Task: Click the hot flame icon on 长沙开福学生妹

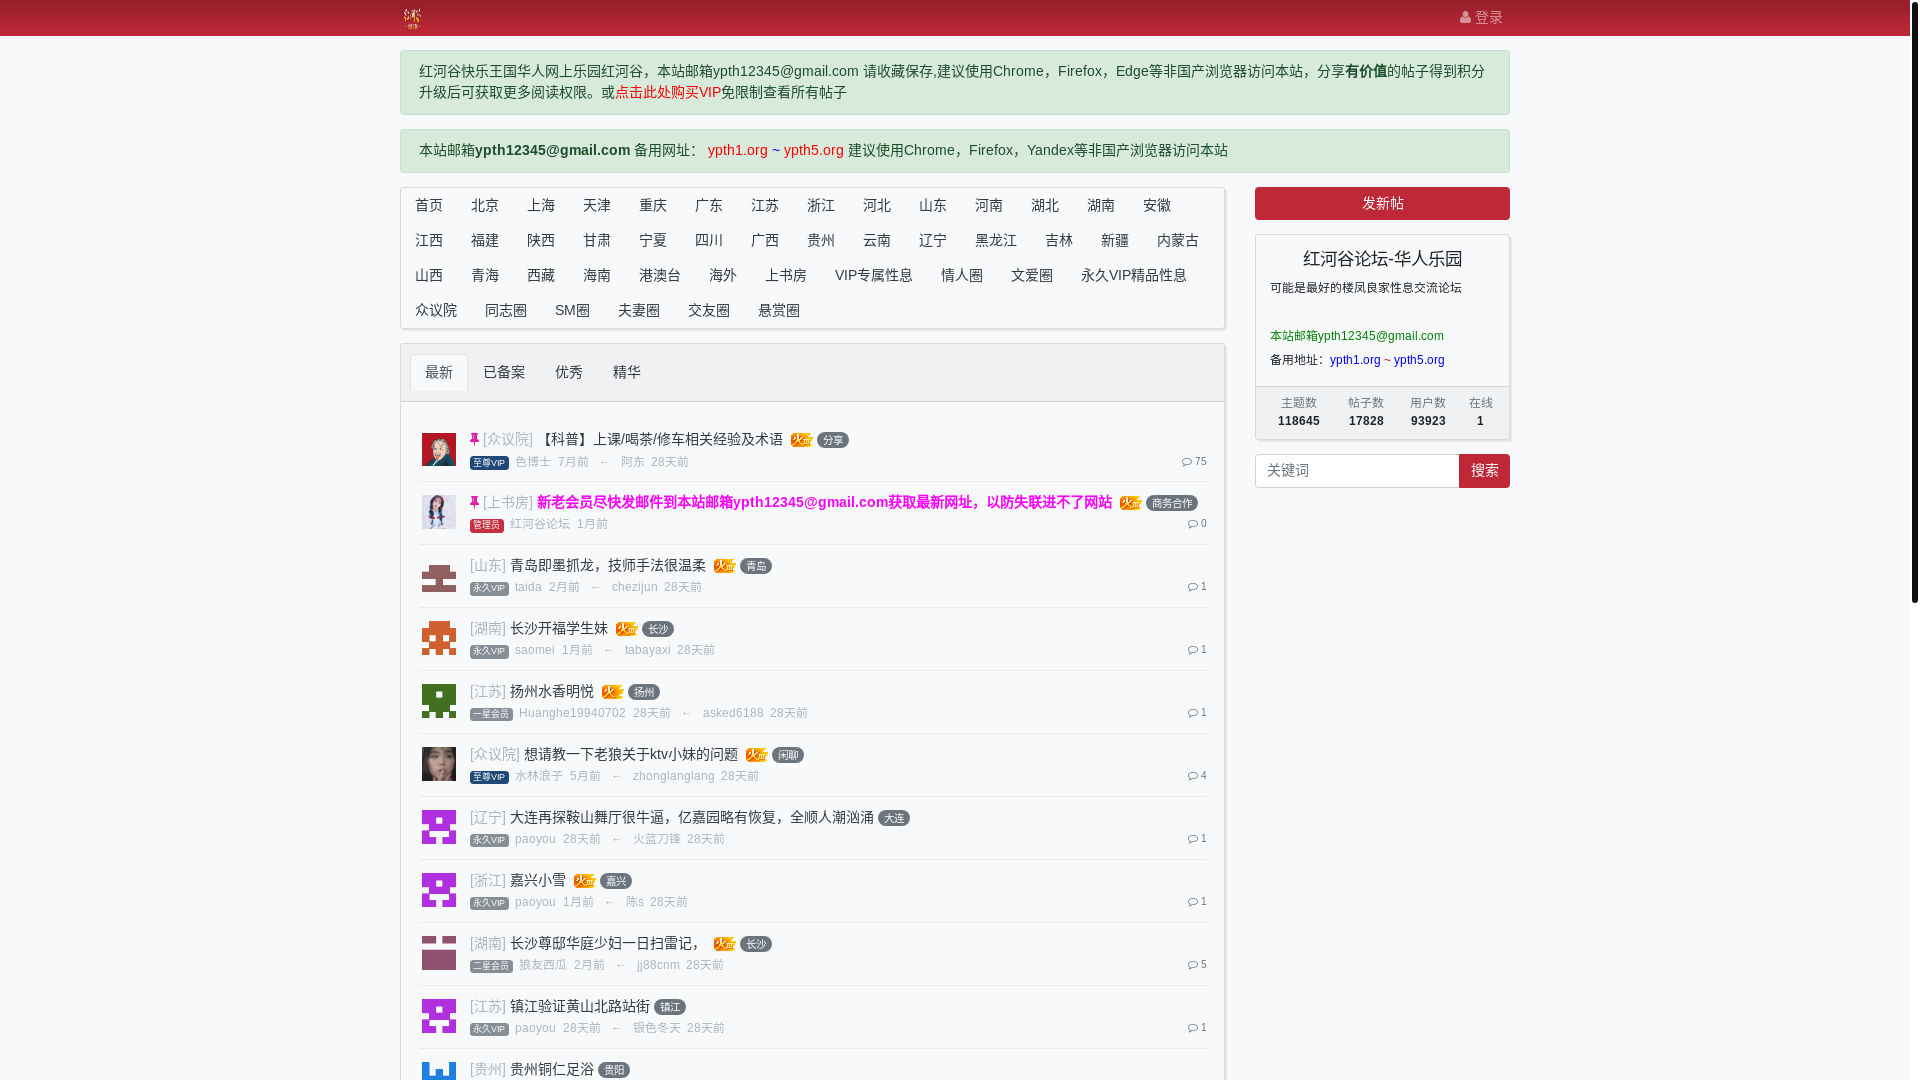Action: click(626, 629)
